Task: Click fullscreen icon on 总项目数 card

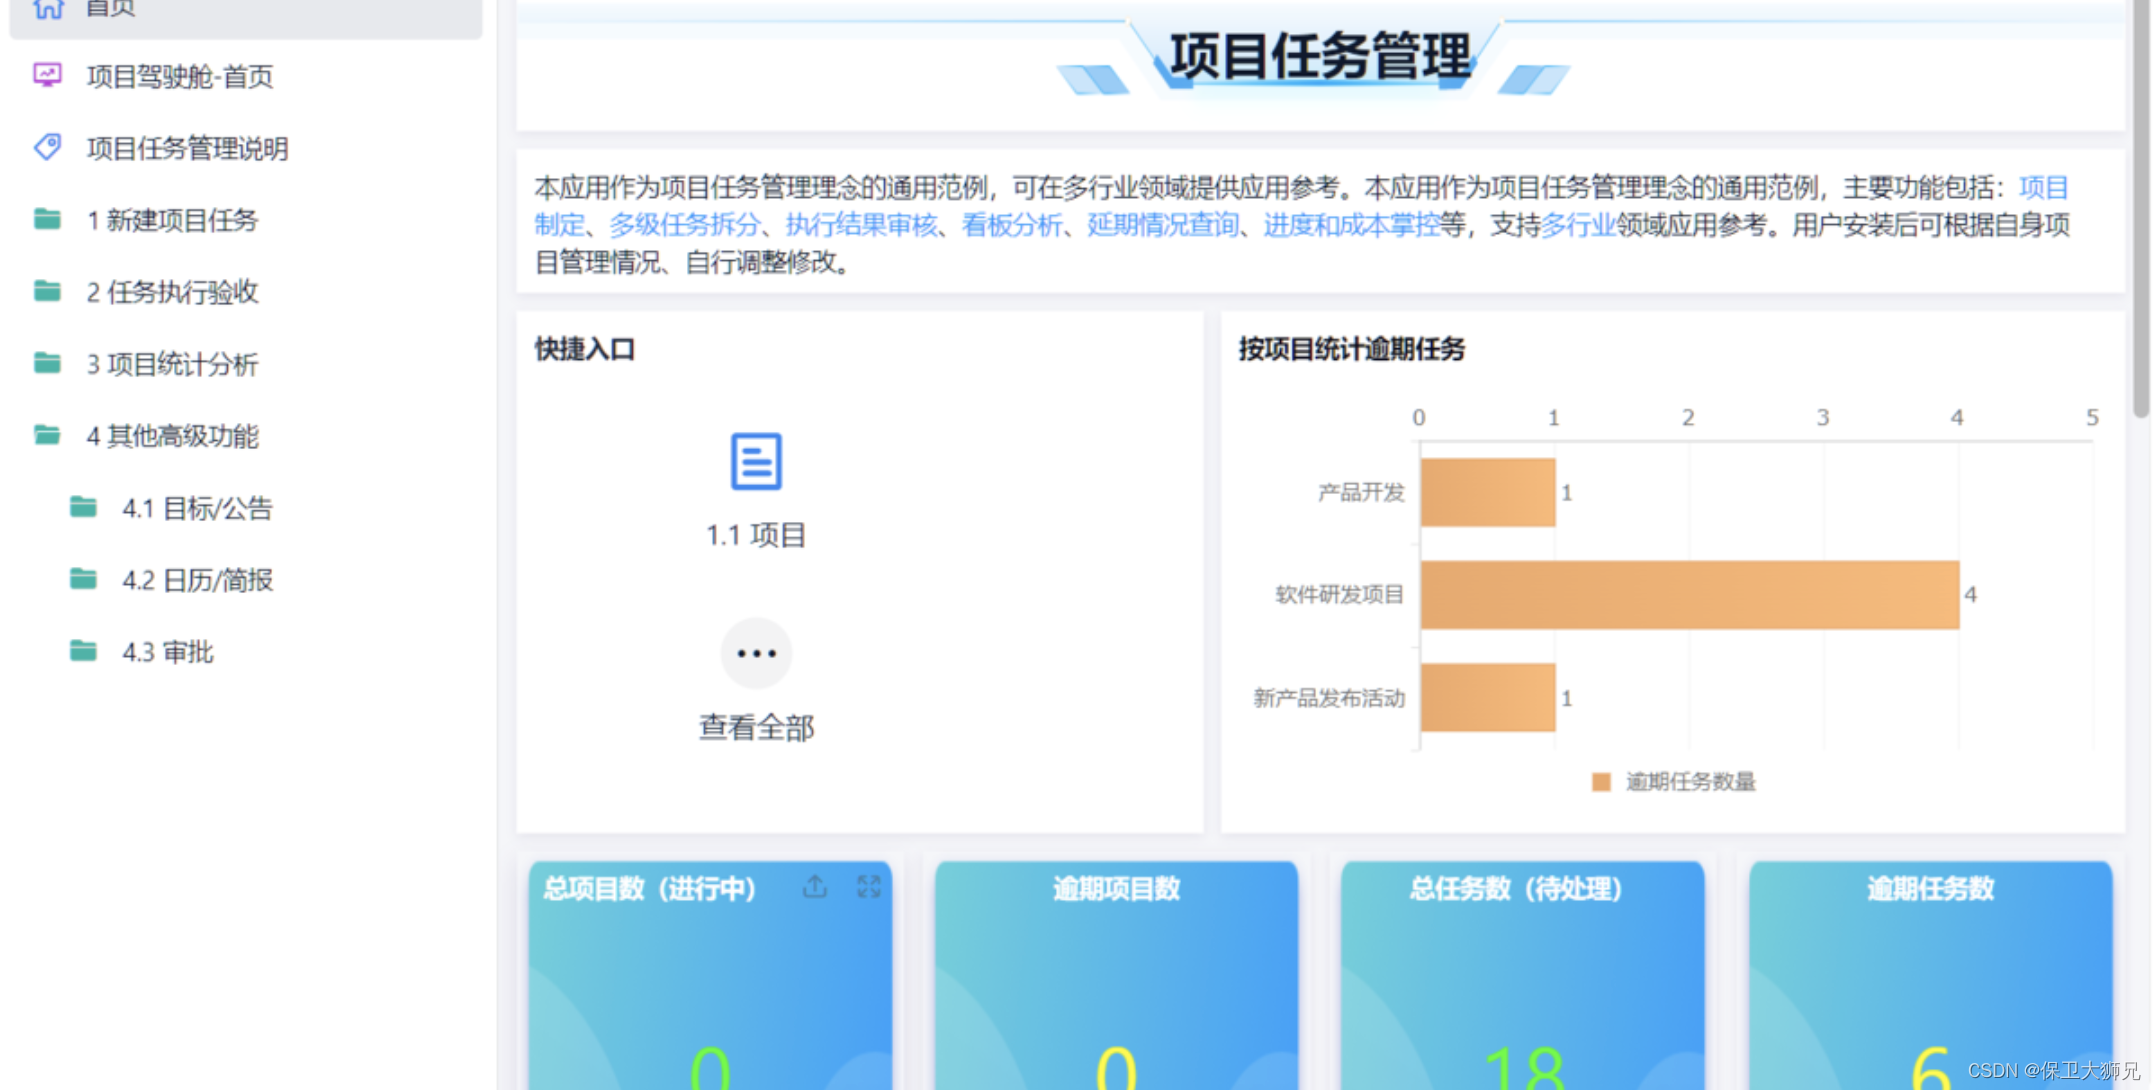Action: tap(868, 887)
